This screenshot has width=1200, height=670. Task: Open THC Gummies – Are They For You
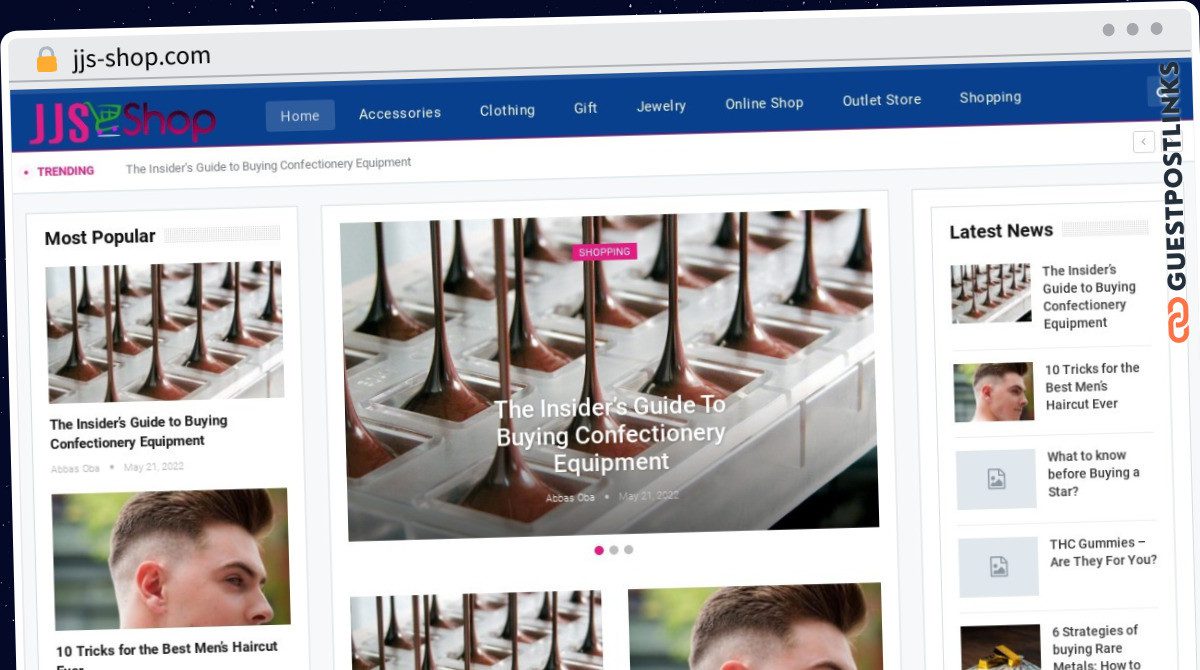(x=1103, y=552)
